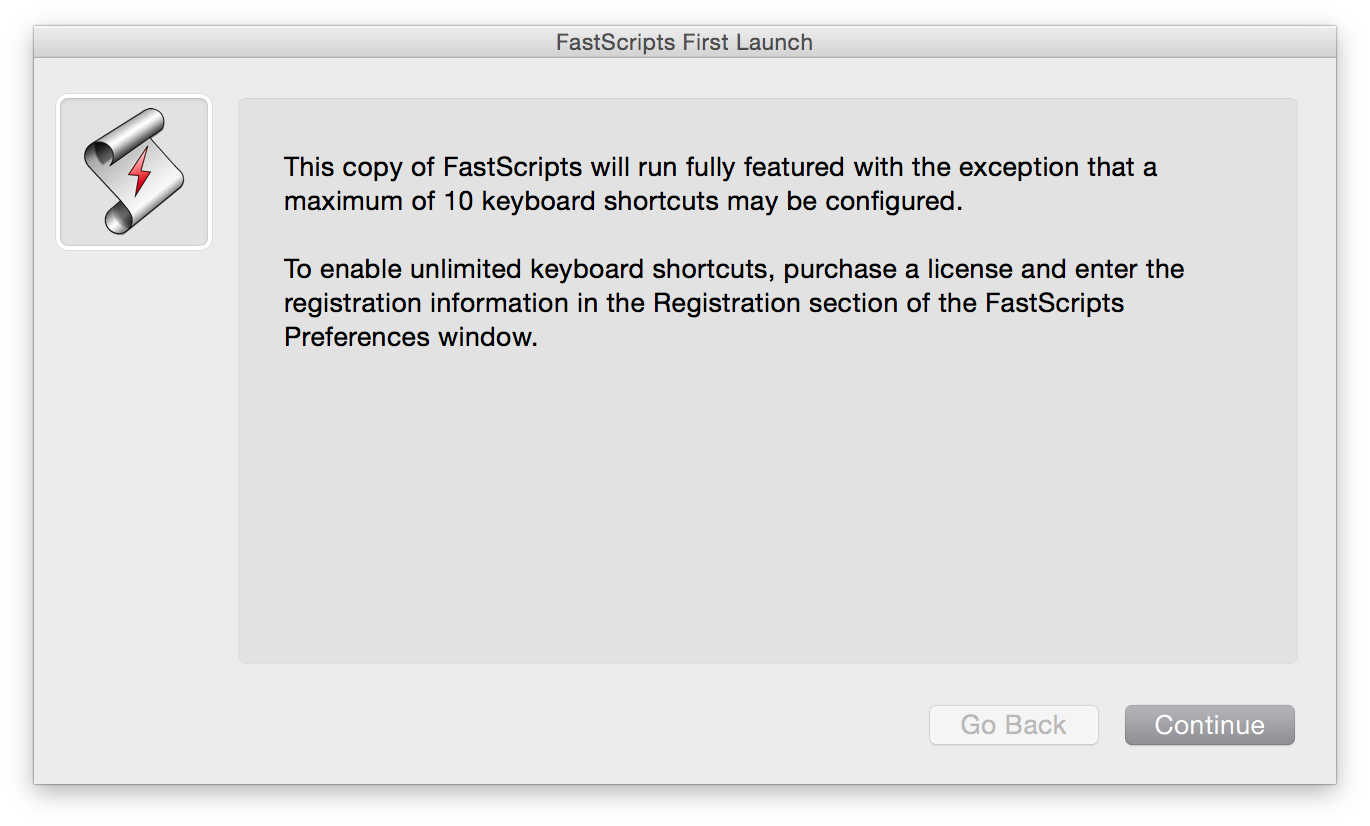Click the FastScripts First Launch title bar
Image resolution: width=1370 pixels, height=826 pixels.
[684, 42]
